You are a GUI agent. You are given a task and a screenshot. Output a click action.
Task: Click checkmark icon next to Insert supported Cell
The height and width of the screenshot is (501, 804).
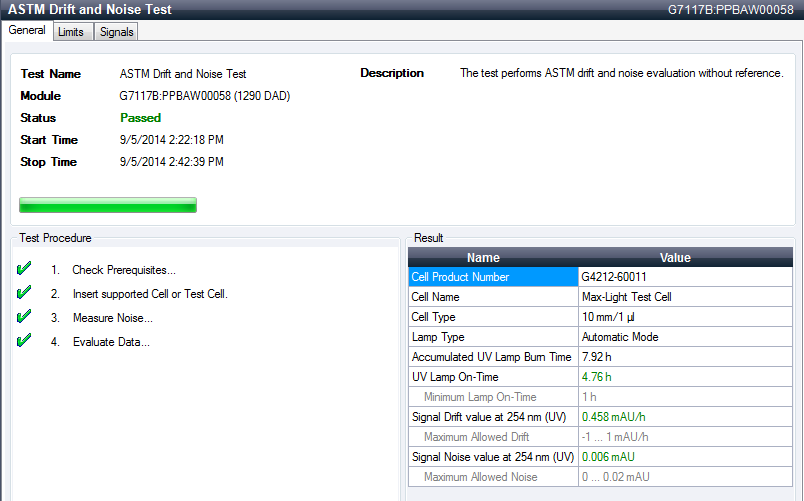25,293
